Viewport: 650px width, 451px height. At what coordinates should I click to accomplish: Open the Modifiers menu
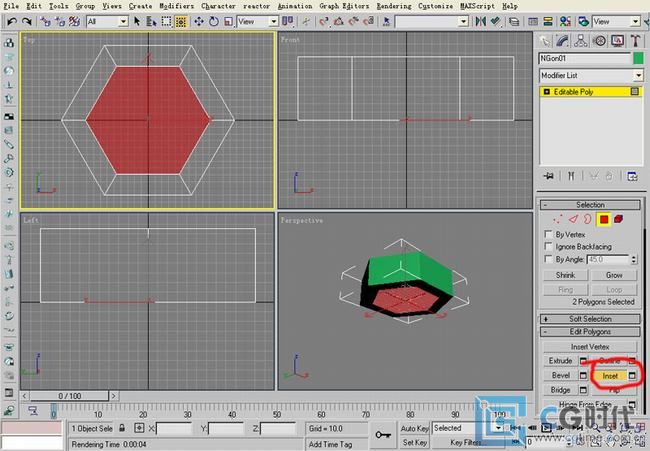click(x=177, y=6)
